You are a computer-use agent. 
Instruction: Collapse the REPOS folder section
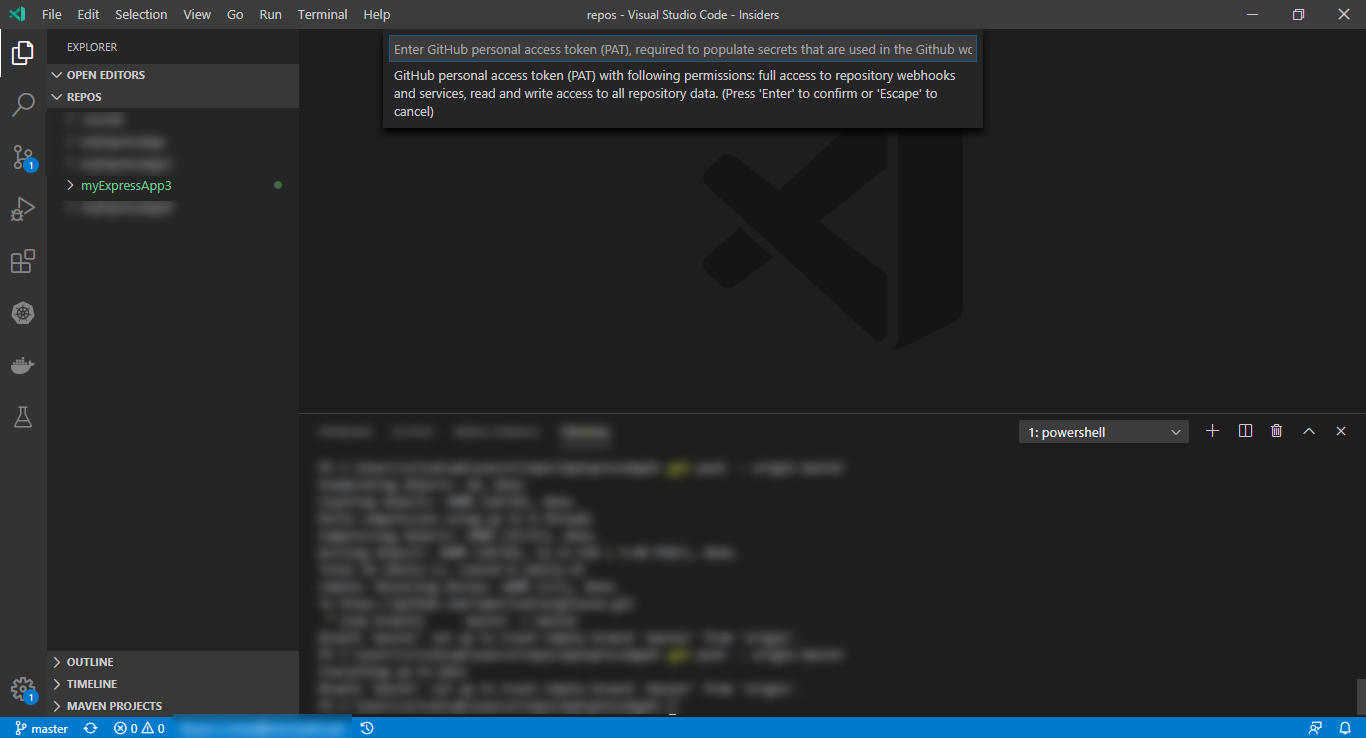pos(173,97)
